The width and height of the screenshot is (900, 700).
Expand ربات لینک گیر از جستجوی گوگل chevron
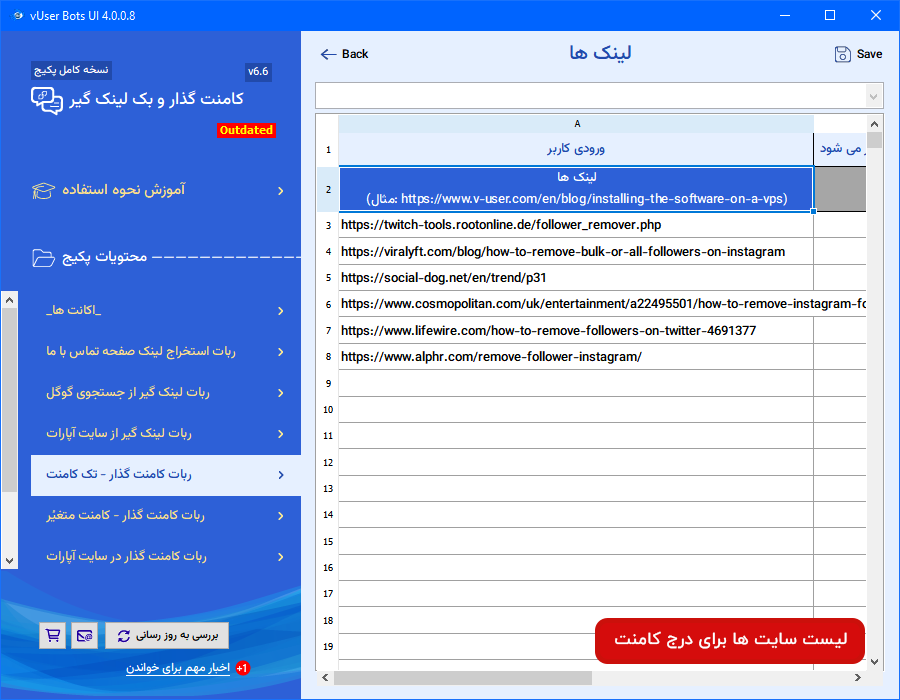pyautogui.click(x=281, y=393)
